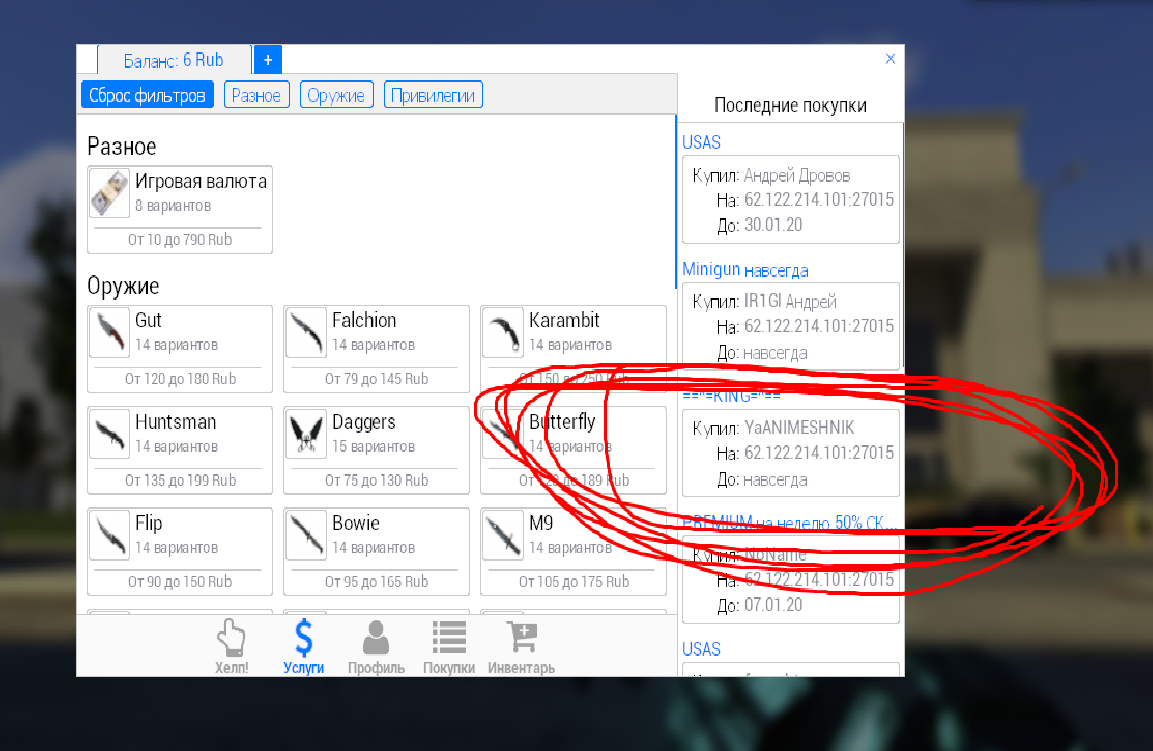Click the plus icon to add balance
This screenshot has height=751, width=1153.
click(267, 60)
